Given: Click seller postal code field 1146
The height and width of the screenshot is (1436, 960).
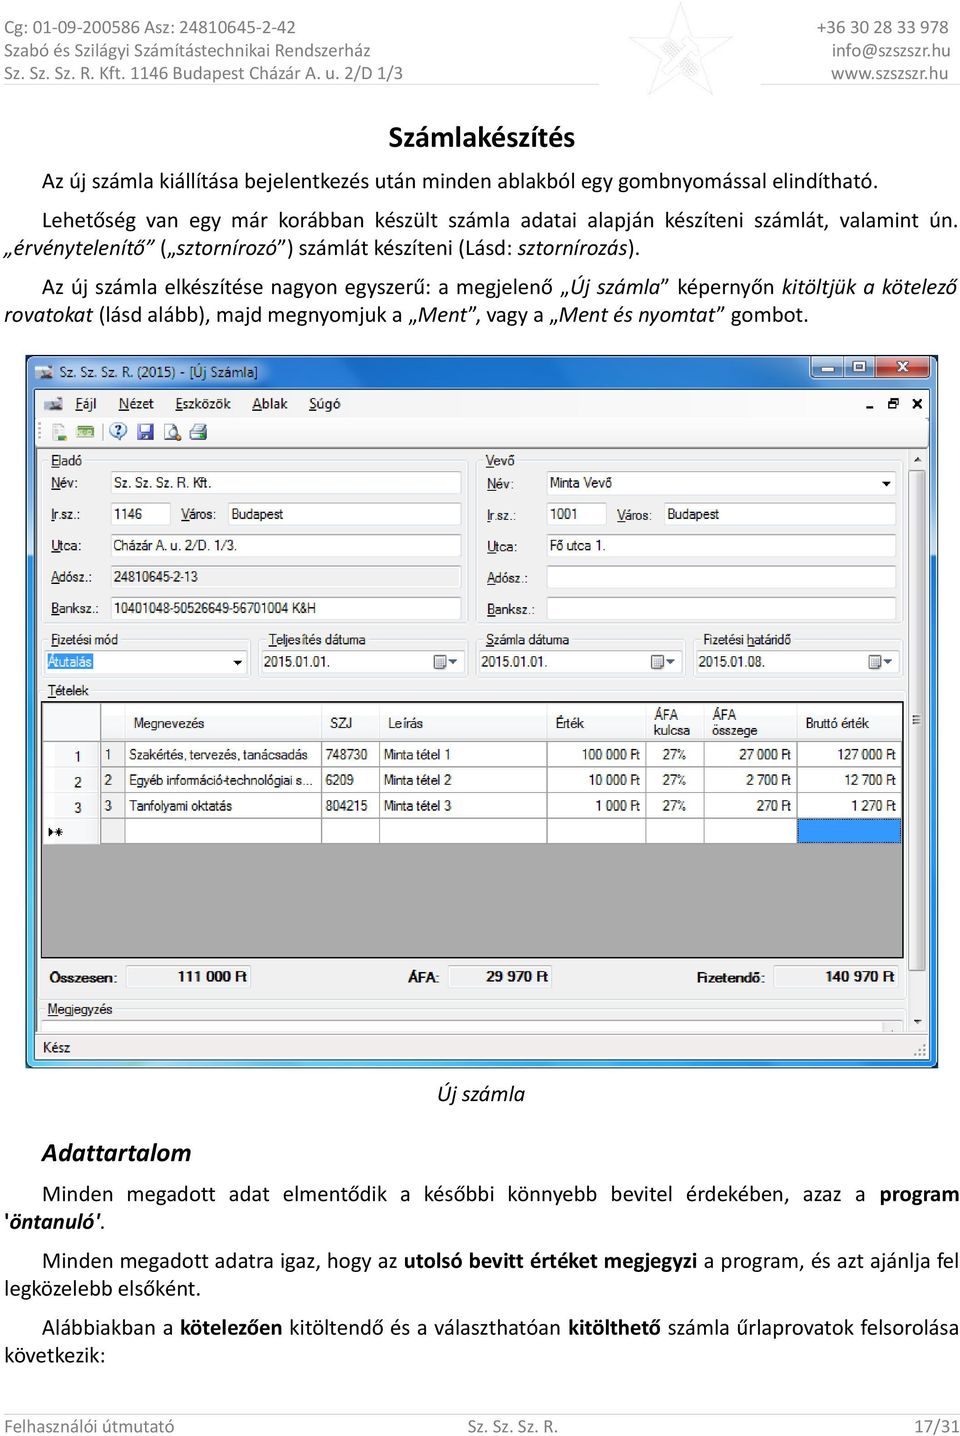Looking at the screenshot, I should click(139, 514).
